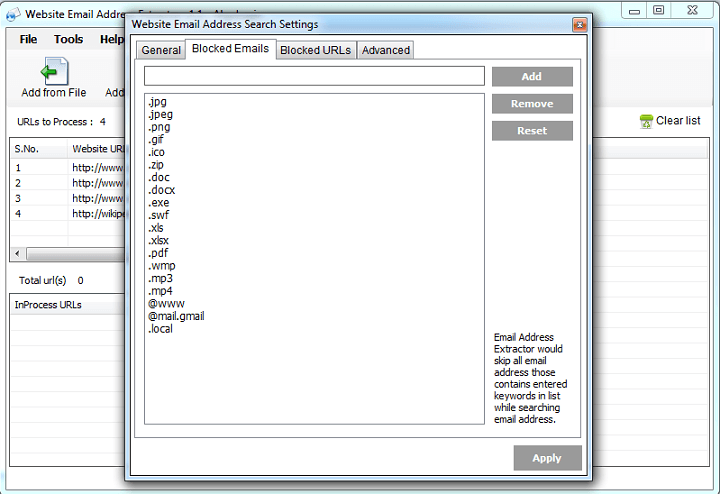Screen dimensions: 720x494
Task: Select the Blocked Emails tab
Action: point(231,49)
